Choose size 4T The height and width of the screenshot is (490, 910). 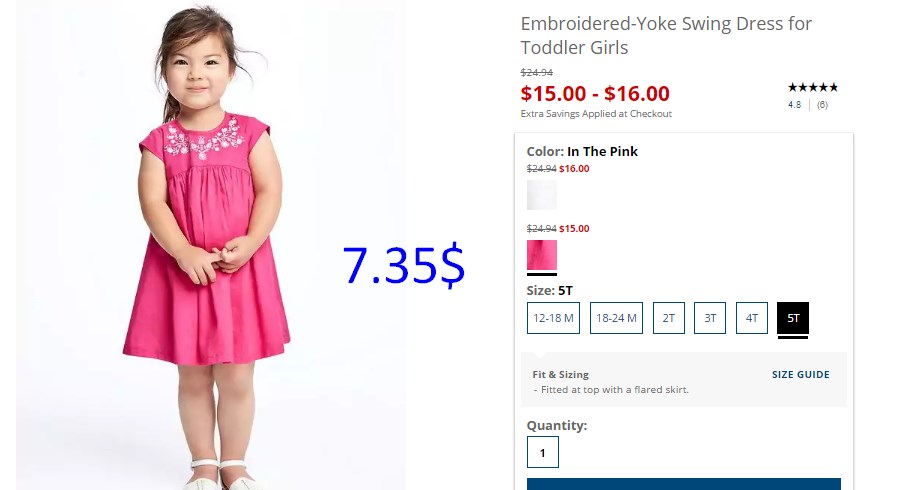(752, 318)
